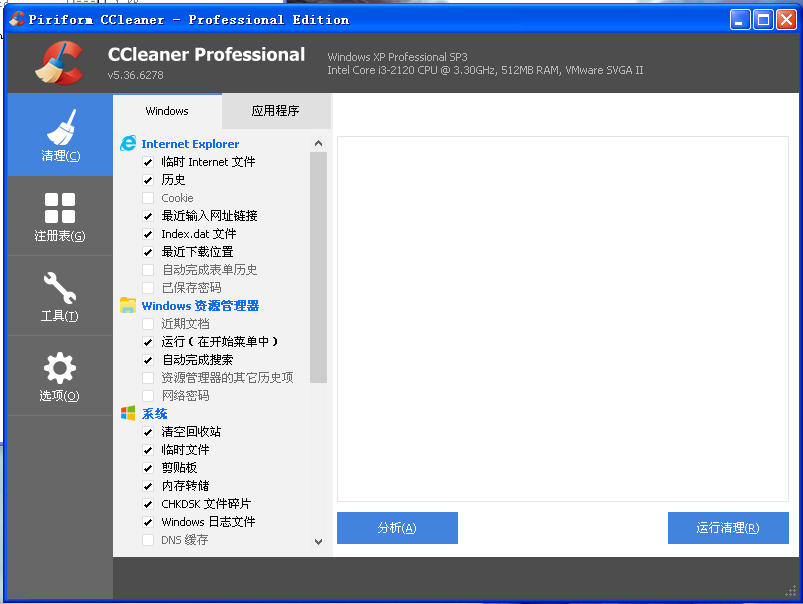Uncheck 最近下载位置
This screenshot has width=803, height=604.
[x=148, y=252]
